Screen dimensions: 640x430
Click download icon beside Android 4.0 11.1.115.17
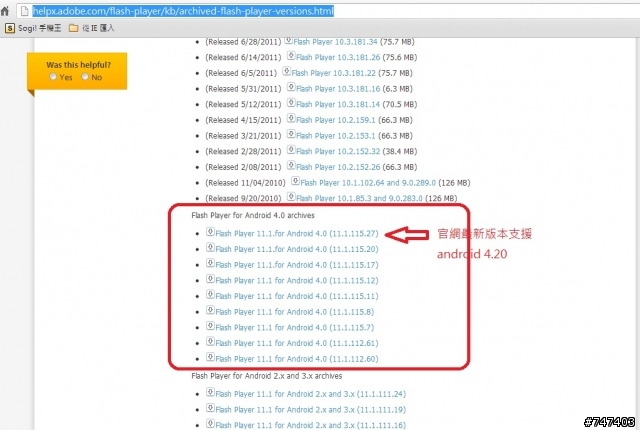coord(210,263)
